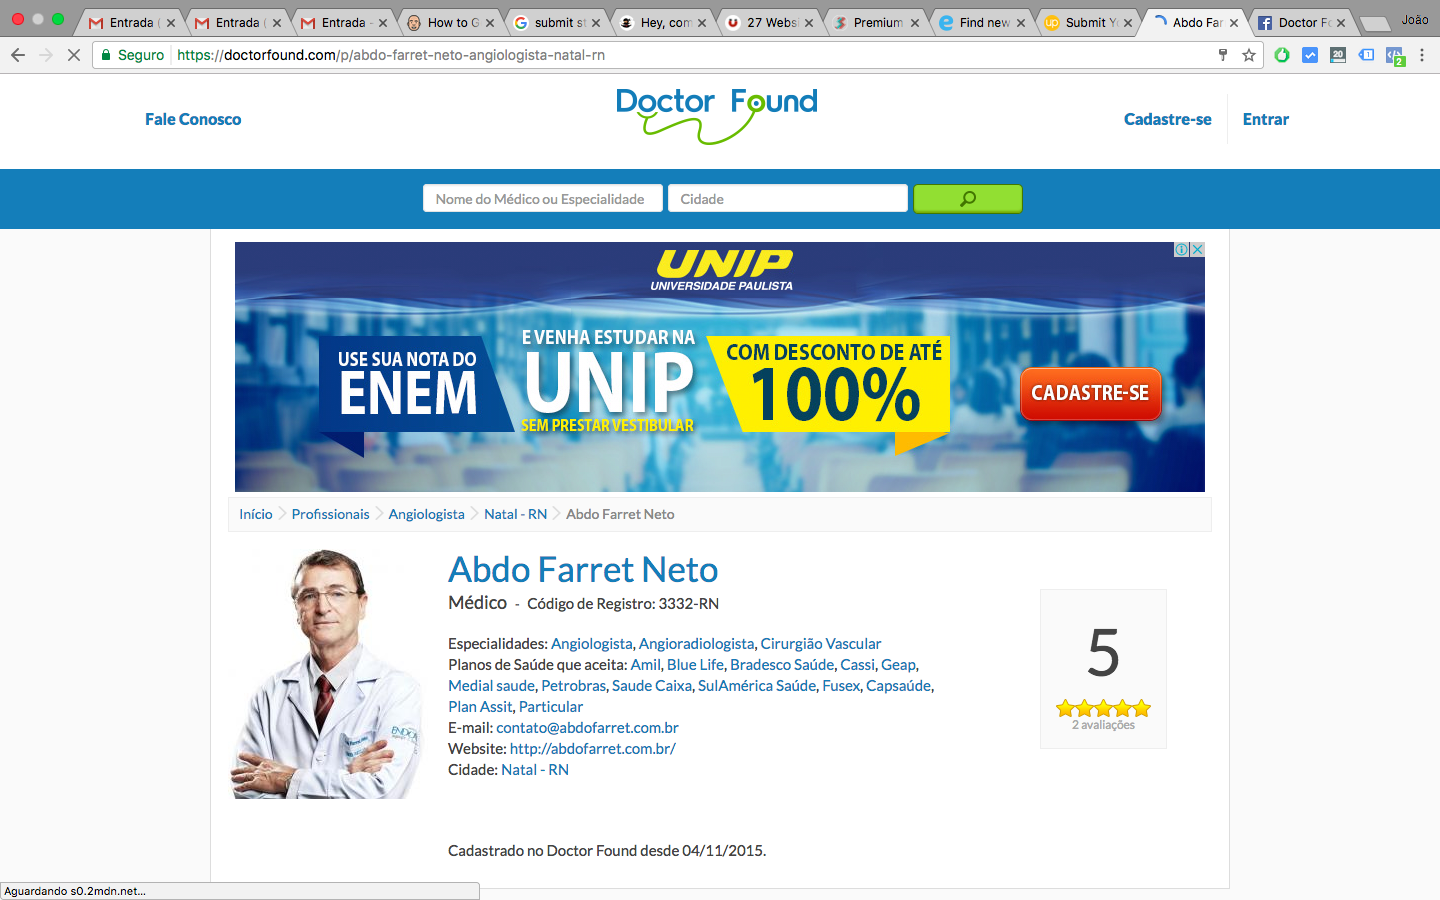1440x900 pixels.
Task: Click 'Código de Registro: 3332-RN' text
Action: (x=623, y=604)
